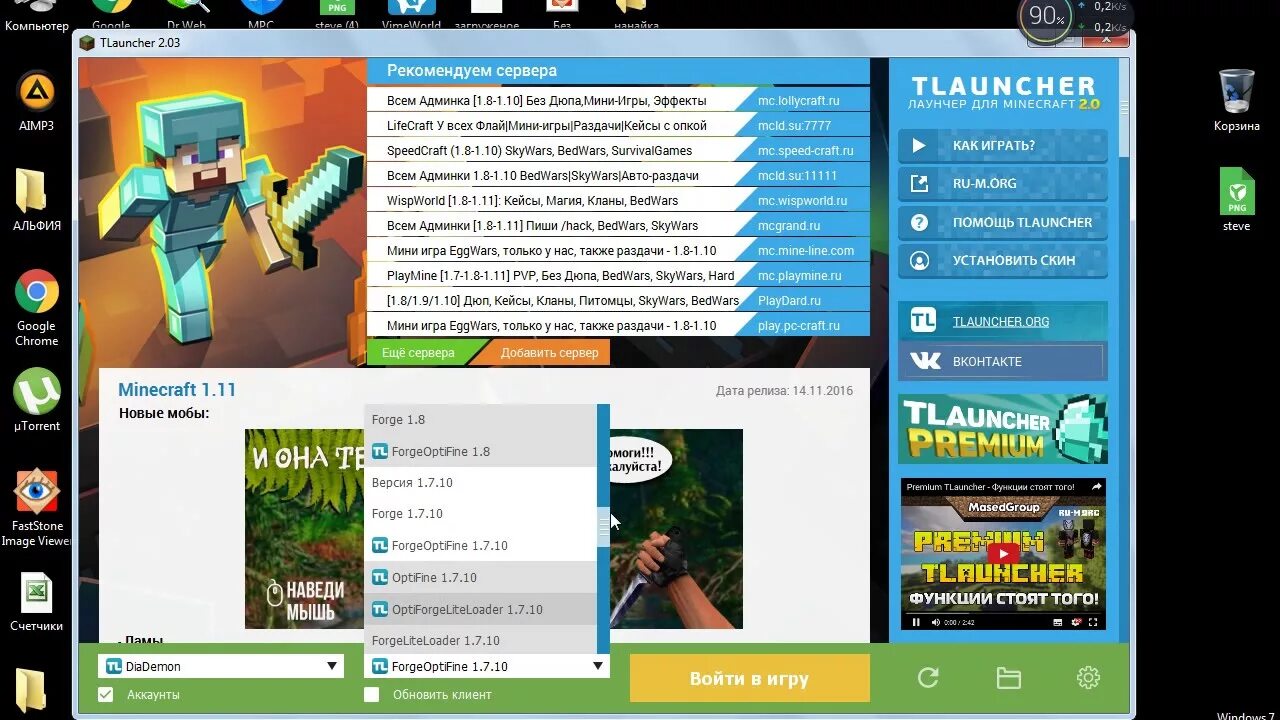Choose ForgeOptiFine 1.7.10 in the list

pos(481,546)
